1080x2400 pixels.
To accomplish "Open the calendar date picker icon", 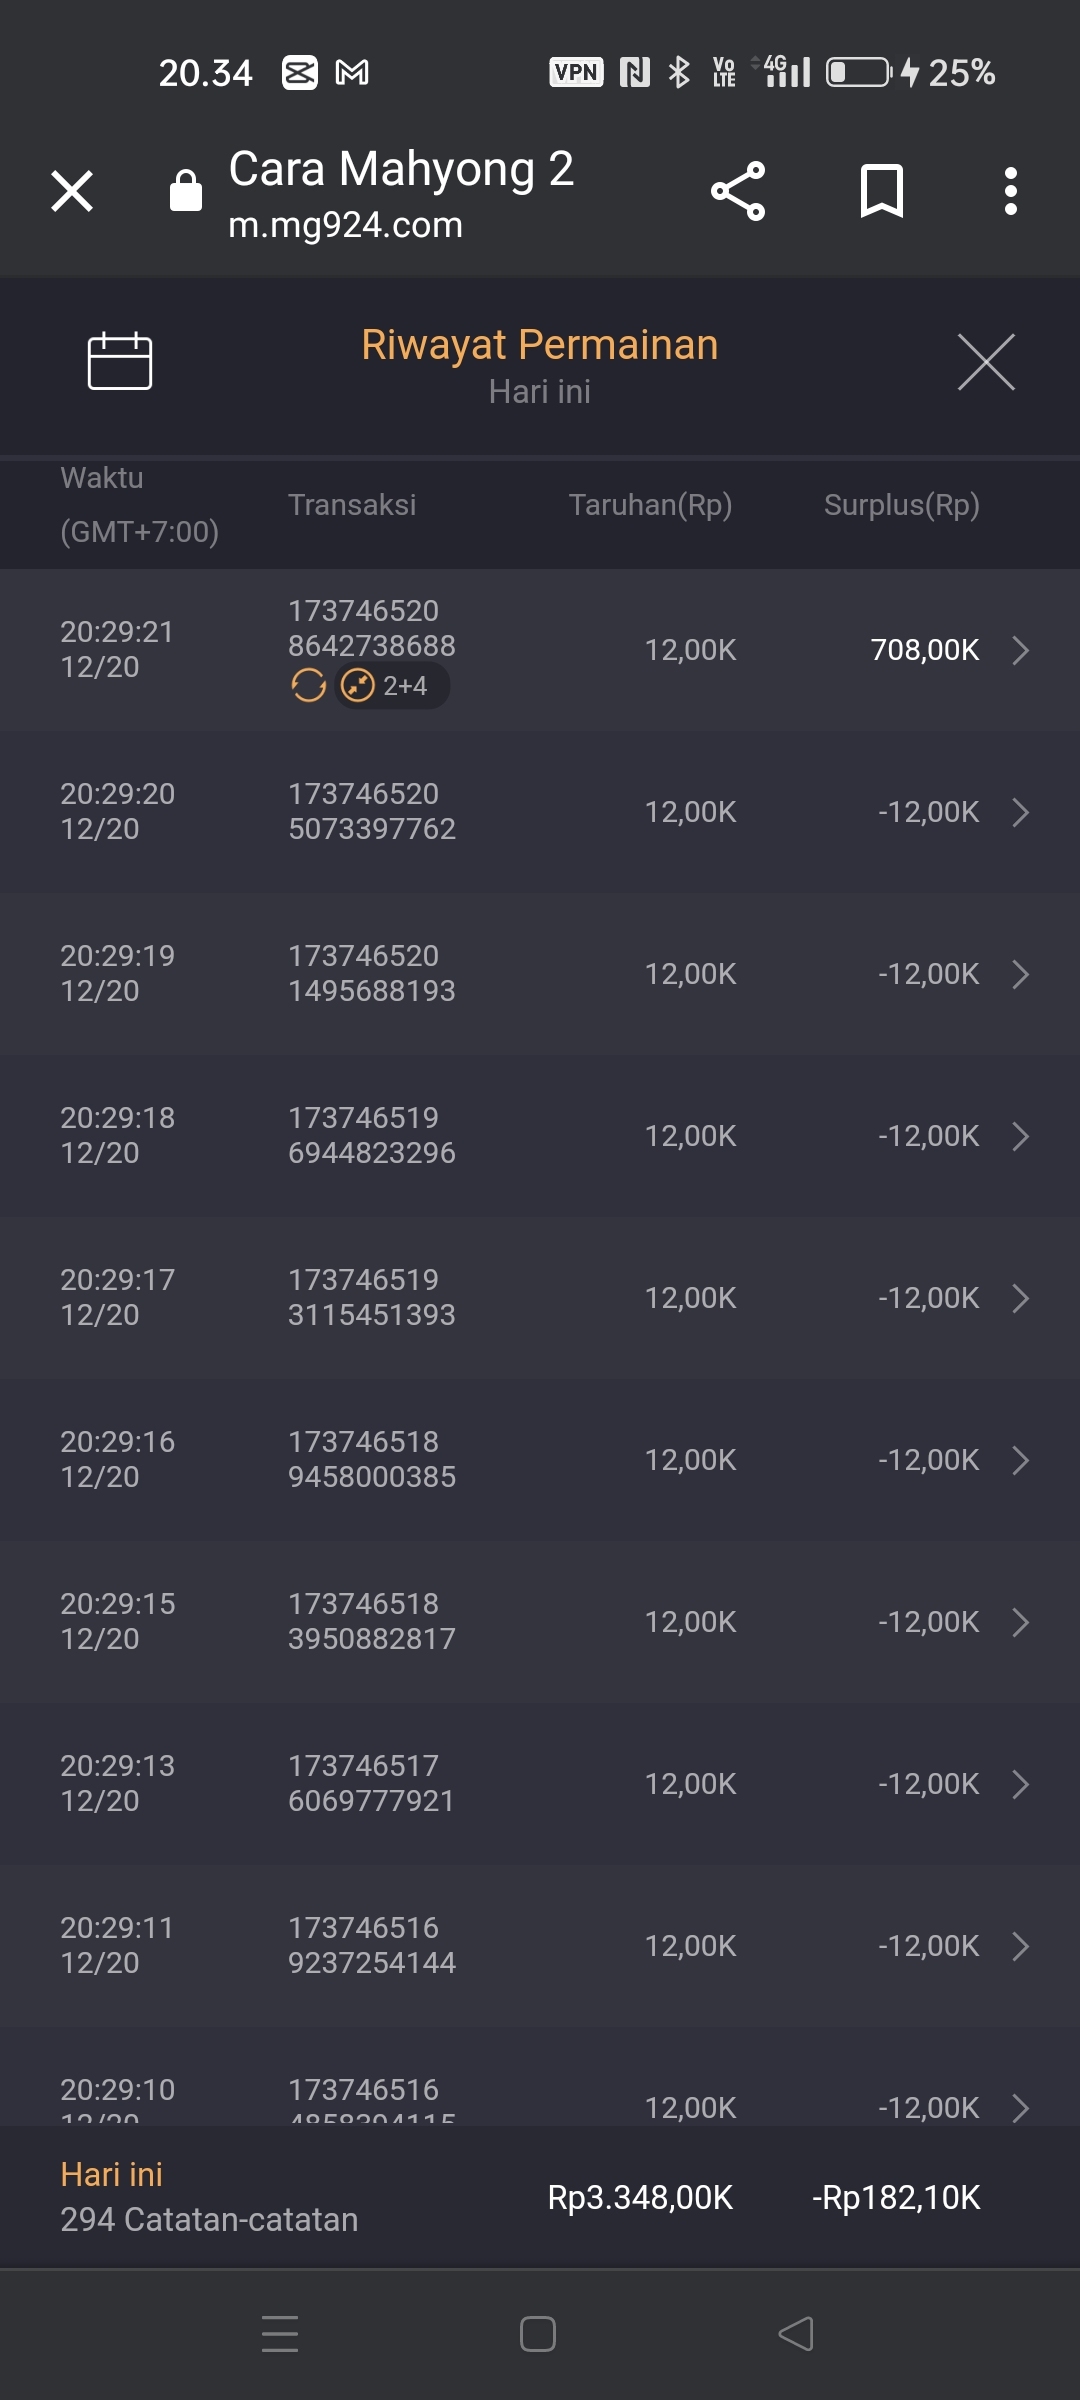I will click(x=119, y=360).
